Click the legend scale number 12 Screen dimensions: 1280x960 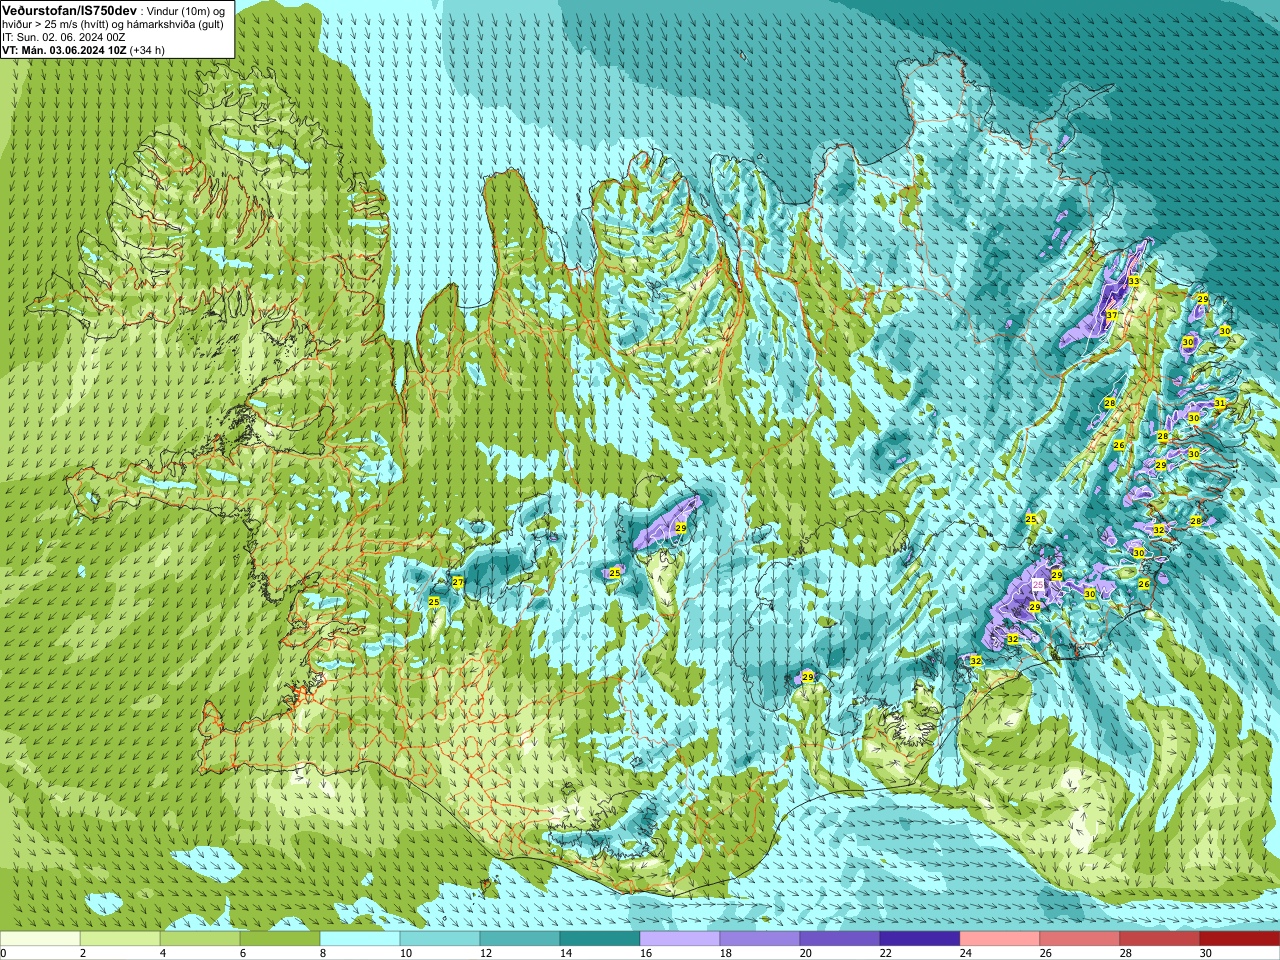tap(485, 953)
